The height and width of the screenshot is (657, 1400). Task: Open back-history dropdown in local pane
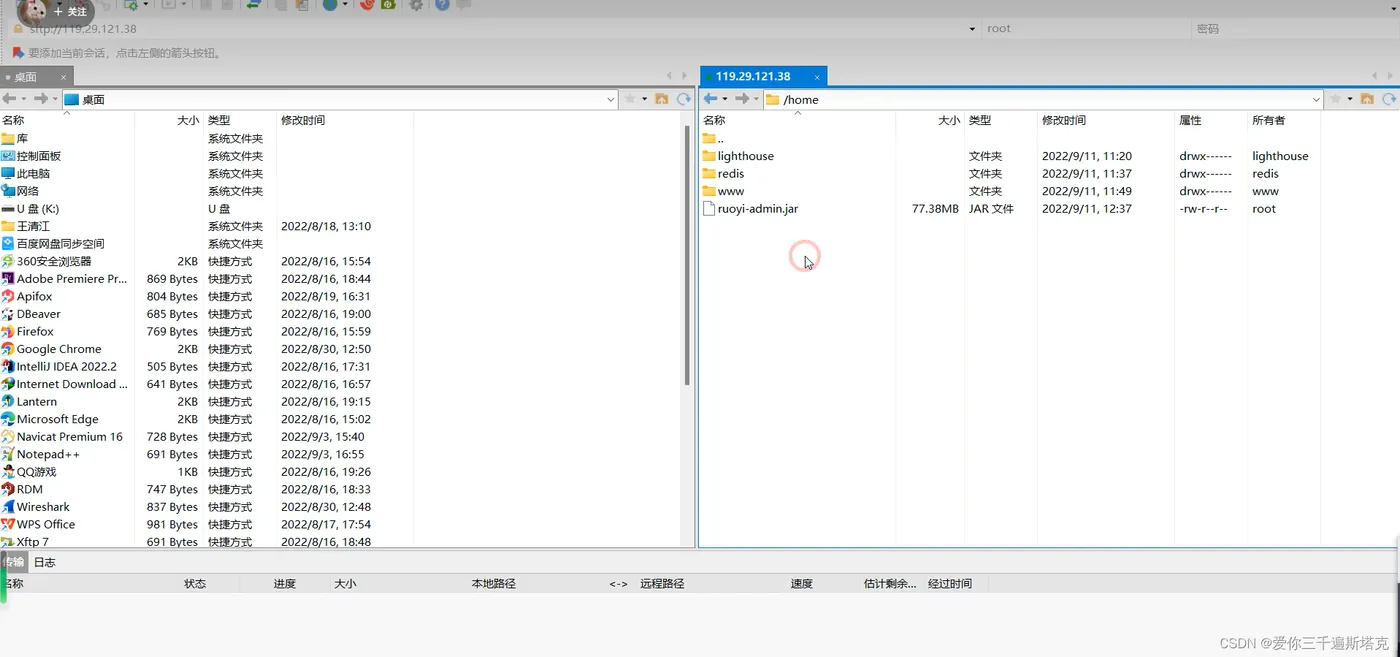(x=24, y=99)
